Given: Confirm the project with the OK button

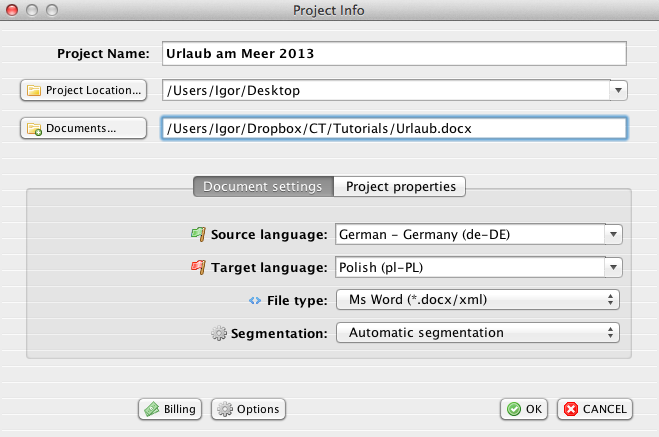Looking at the screenshot, I should pos(524,408).
